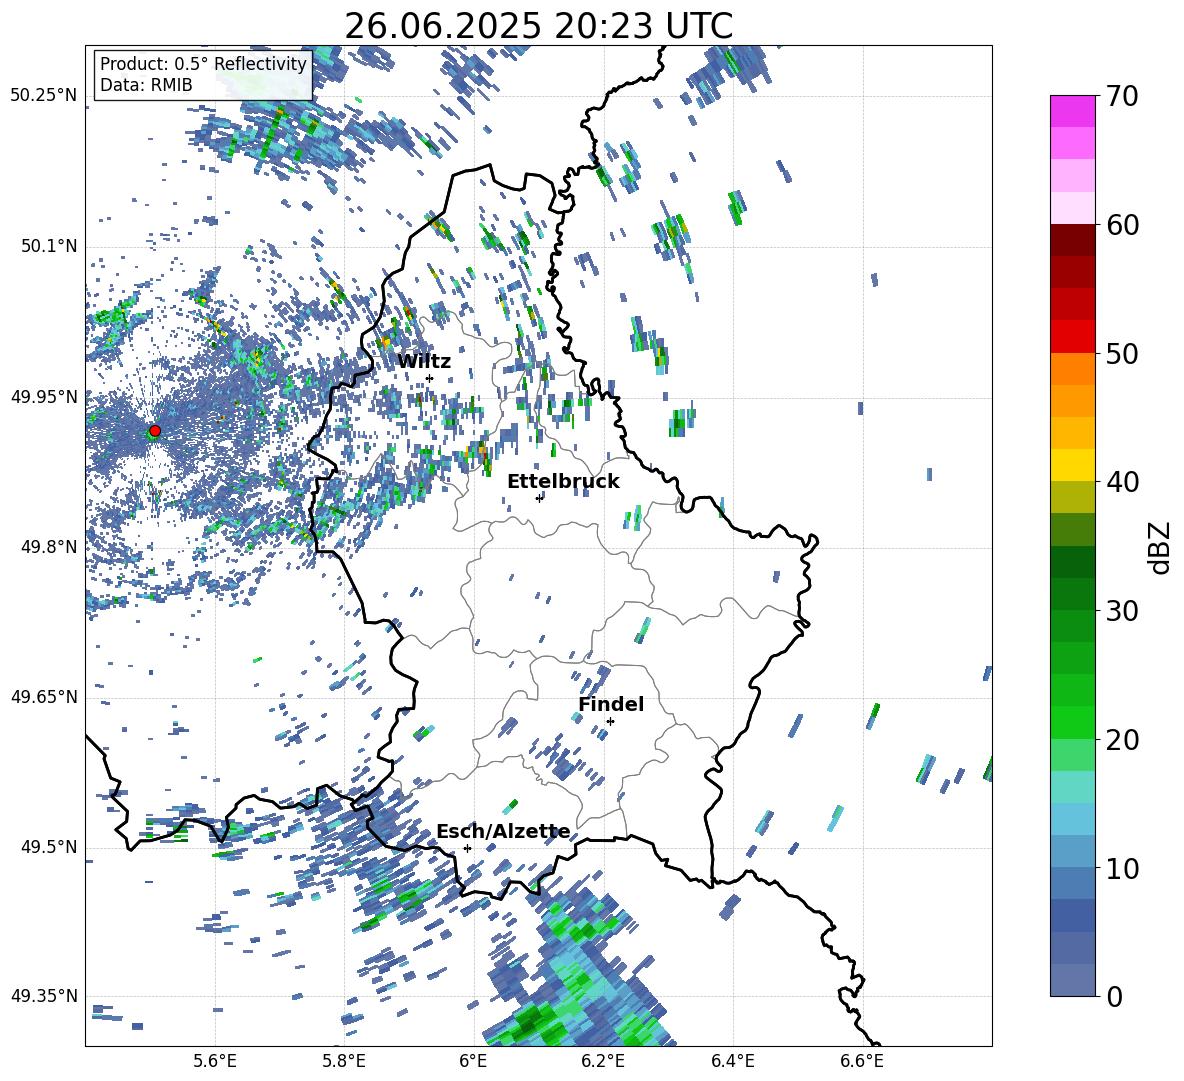Click the turquoise colorbar segment below 20
1184x1081 pixels.
tap(1072, 787)
